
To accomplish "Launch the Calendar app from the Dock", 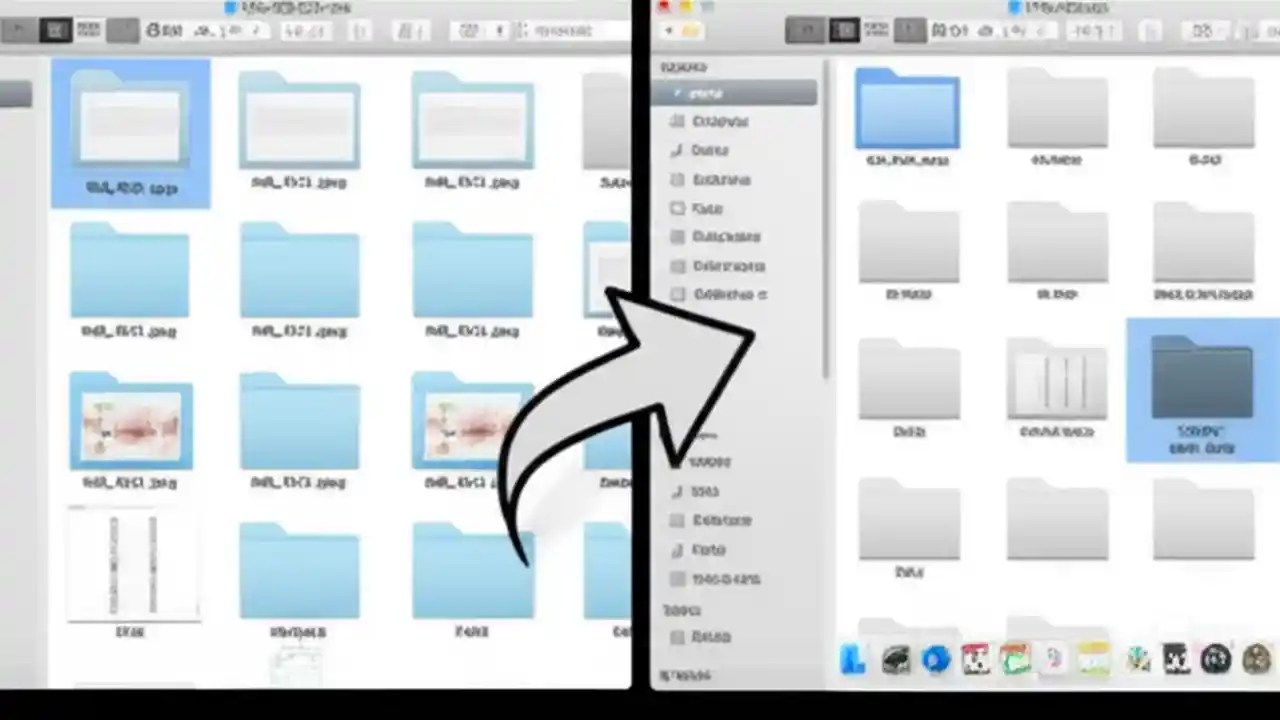I will pos(975,658).
